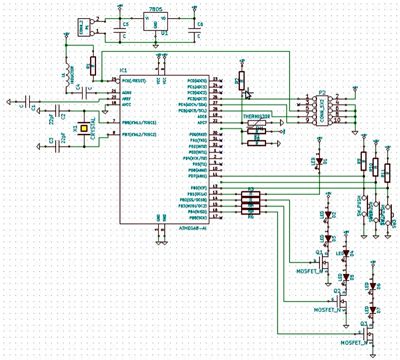400x360 pixels.
Task: Select the CONN_5X2 connector P2
Action: pos(322,110)
